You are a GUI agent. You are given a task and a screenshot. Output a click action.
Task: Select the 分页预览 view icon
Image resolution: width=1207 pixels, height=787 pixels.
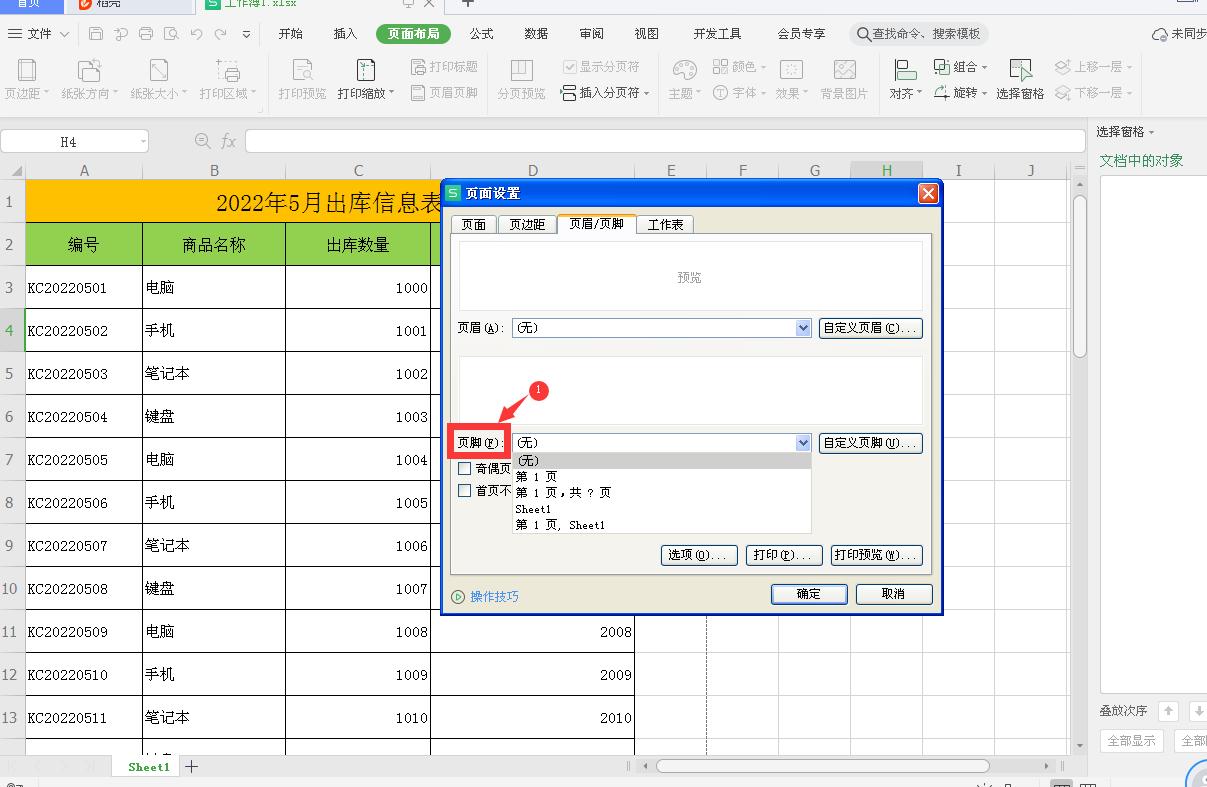tap(520, 78)
